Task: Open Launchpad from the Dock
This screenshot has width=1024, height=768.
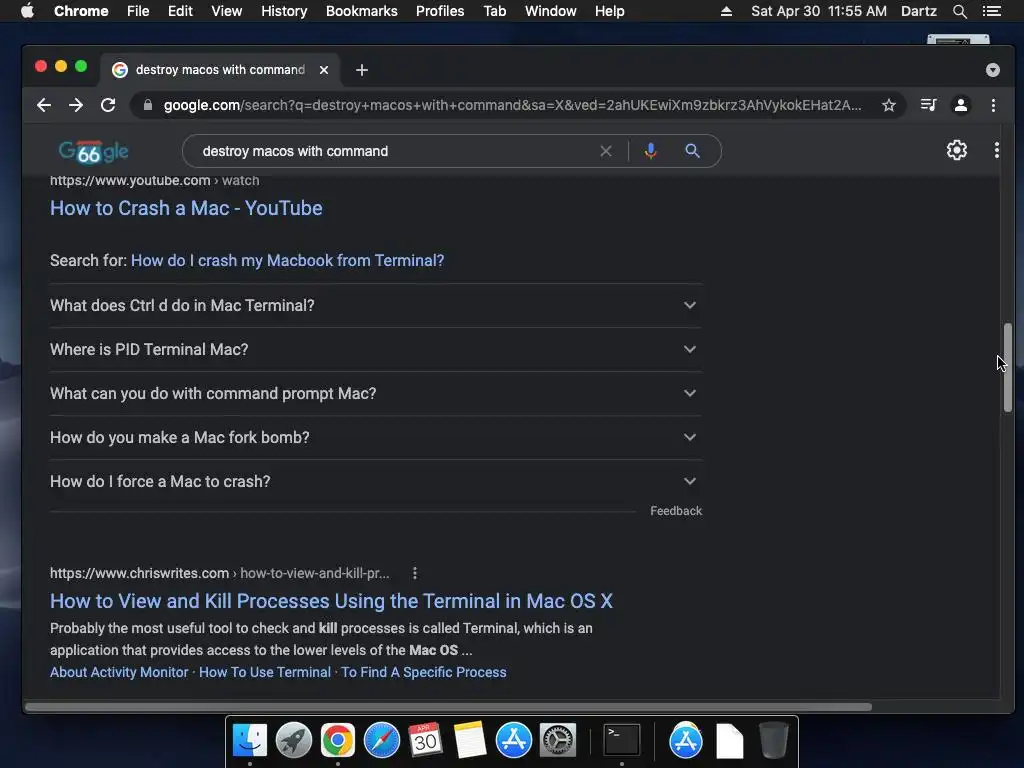Action: (x=293, y=740)
